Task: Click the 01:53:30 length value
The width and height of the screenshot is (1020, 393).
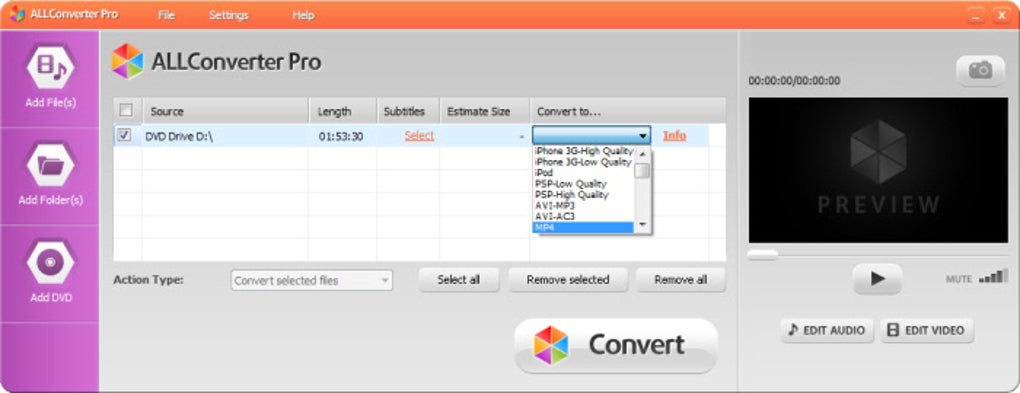Action: (x=341, y=137)
